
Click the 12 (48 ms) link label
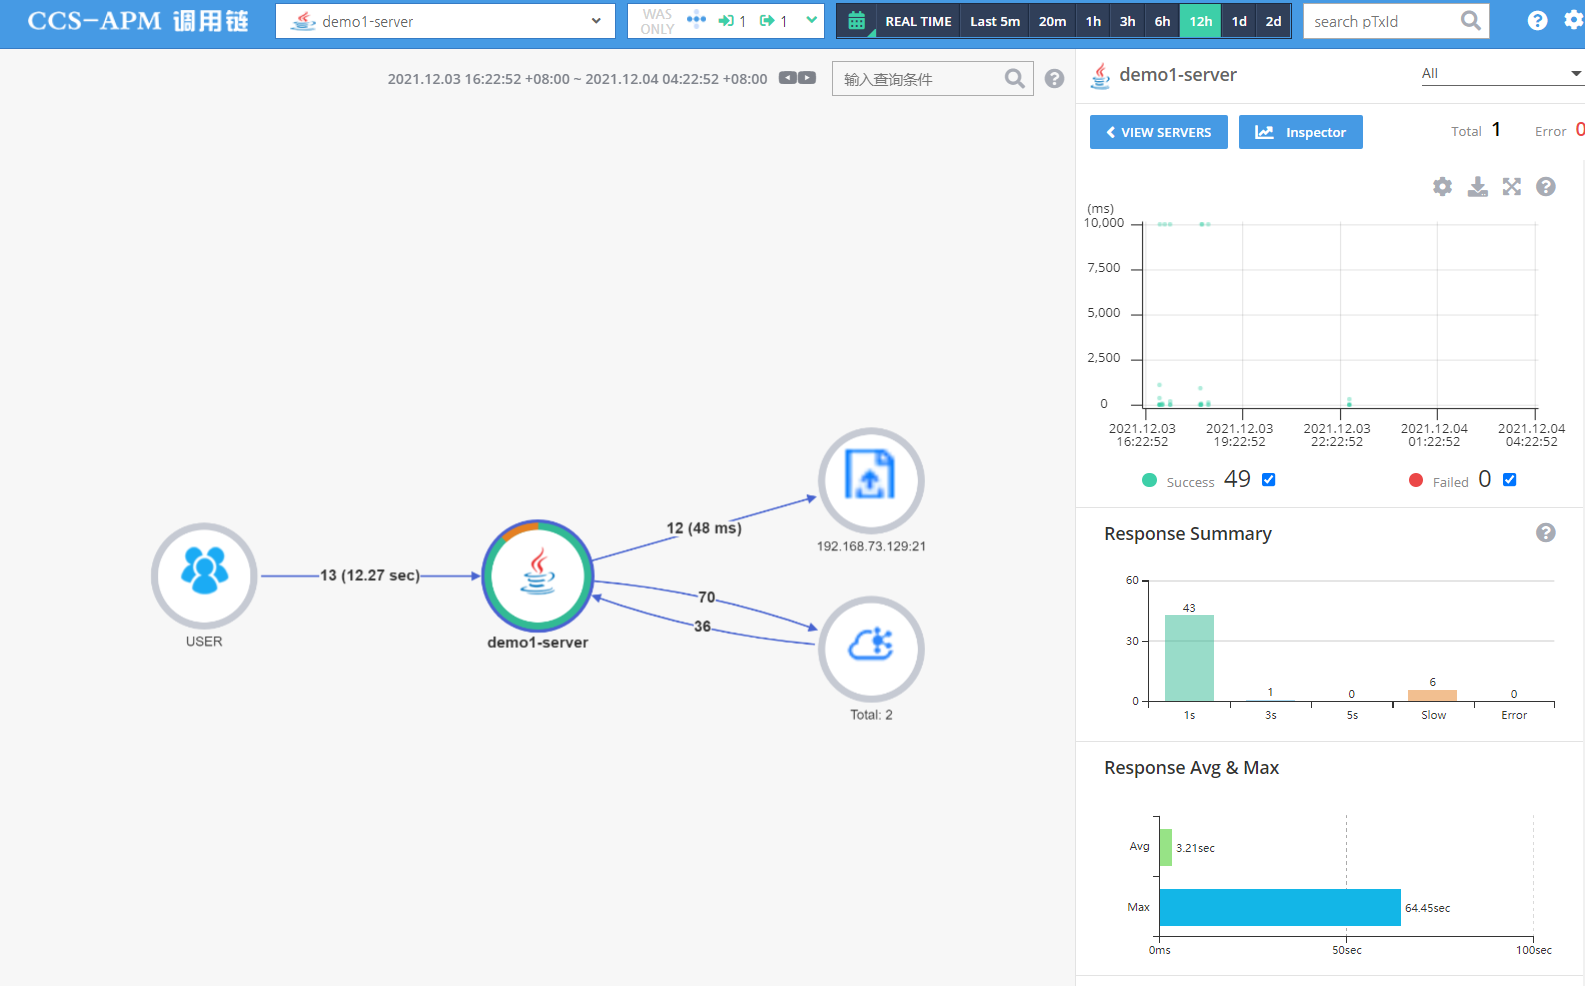pyautogui.click(x=704, y=528)
